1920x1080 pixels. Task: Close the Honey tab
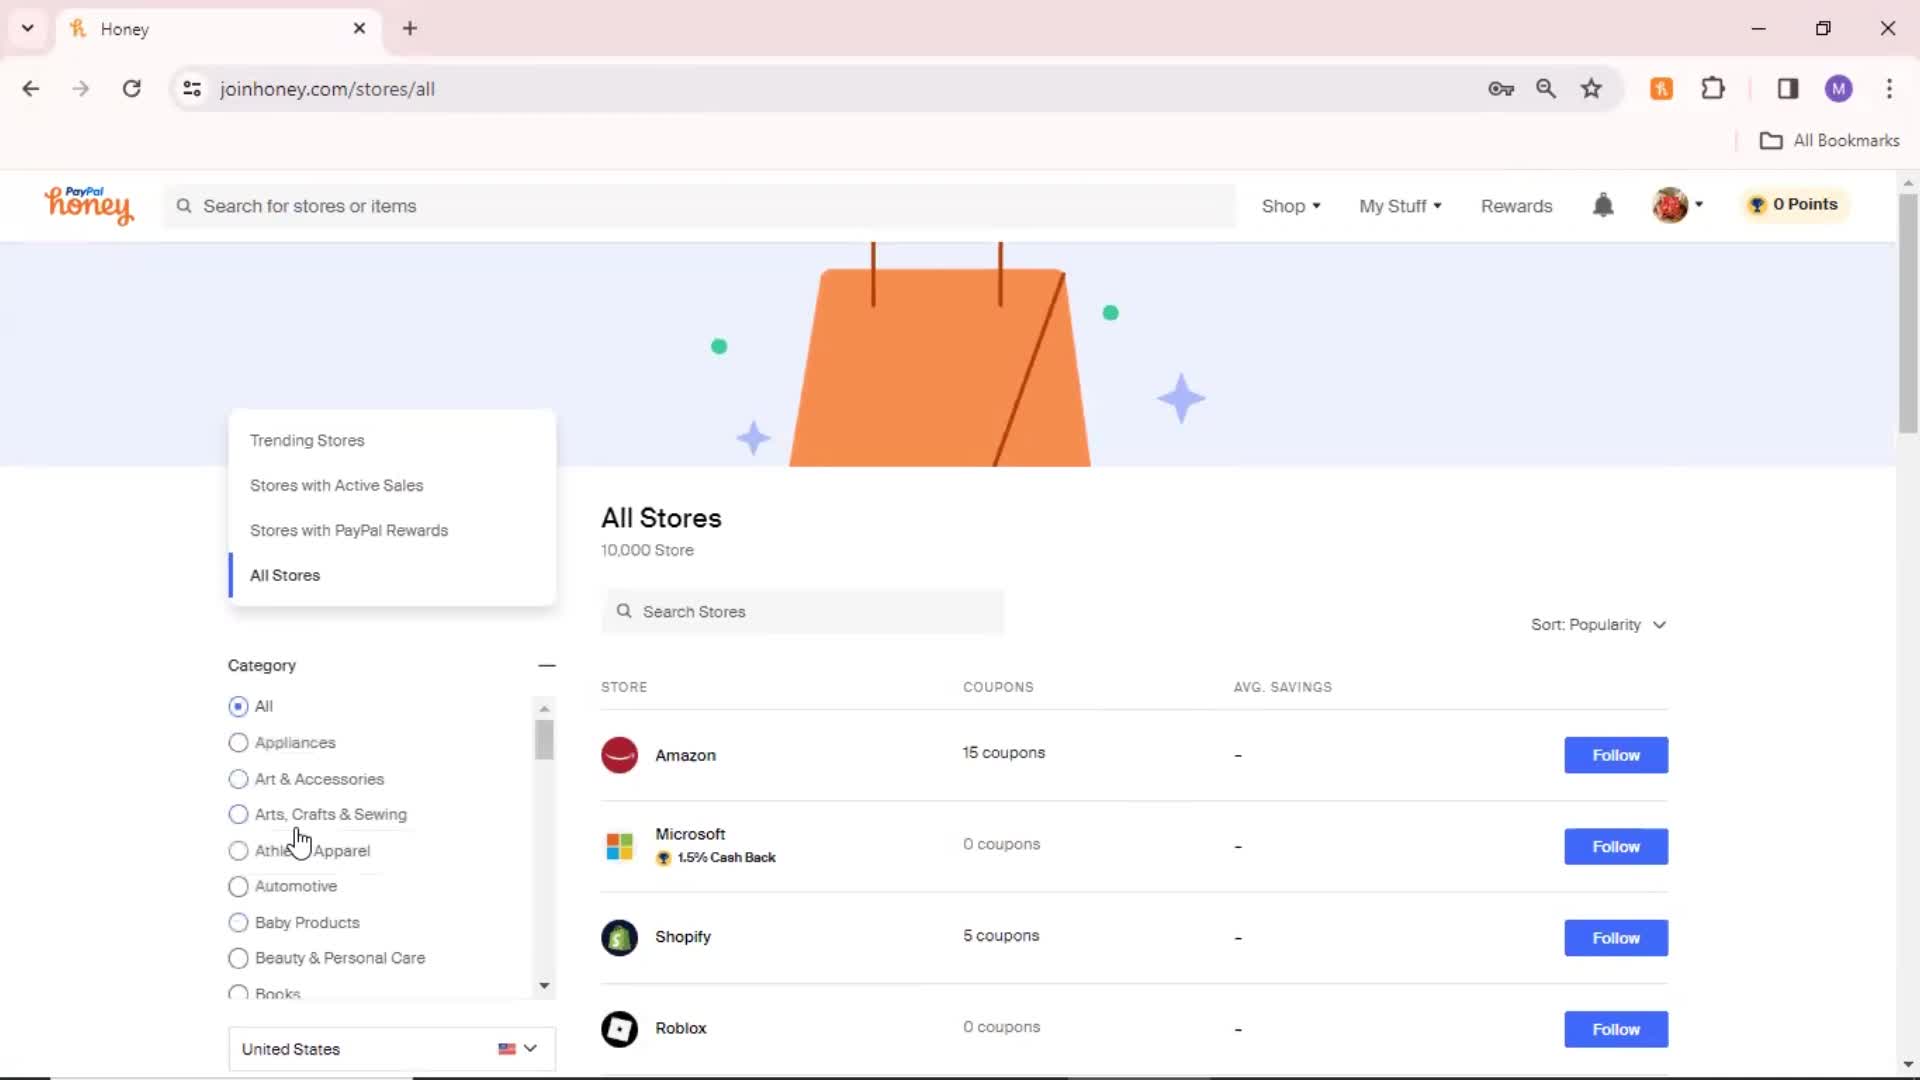[x=359, y=28]
